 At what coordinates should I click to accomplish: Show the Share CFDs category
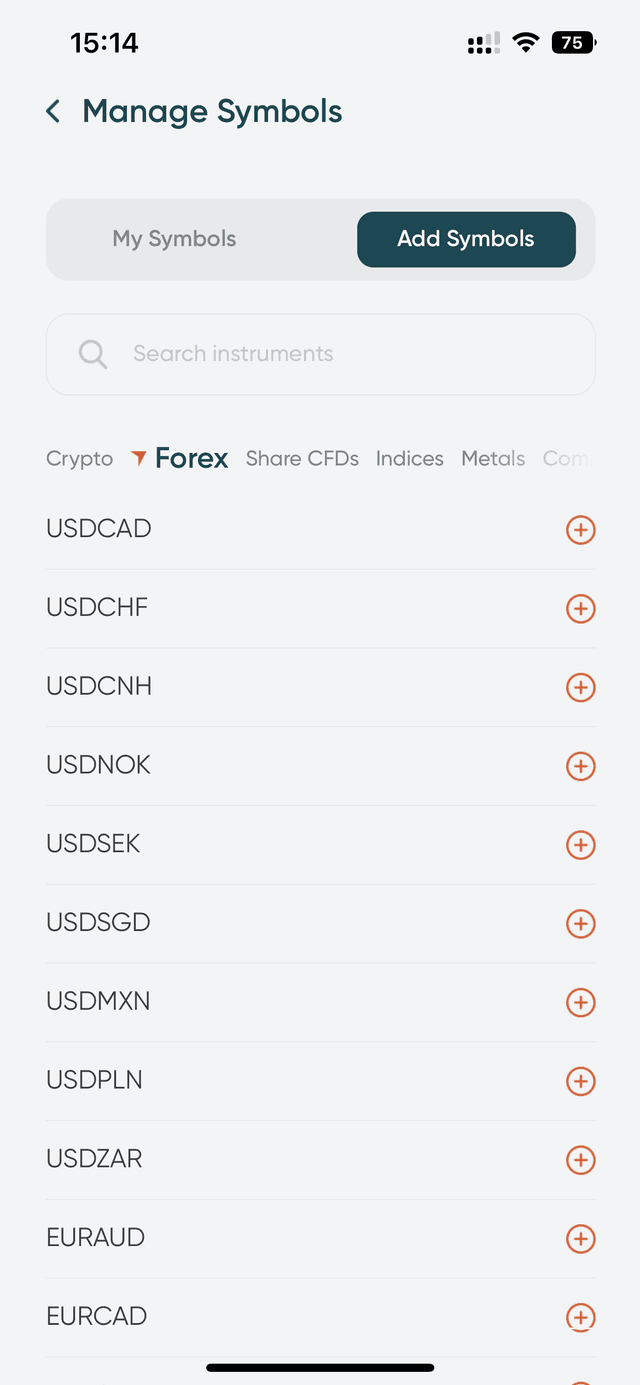(302, 459)
